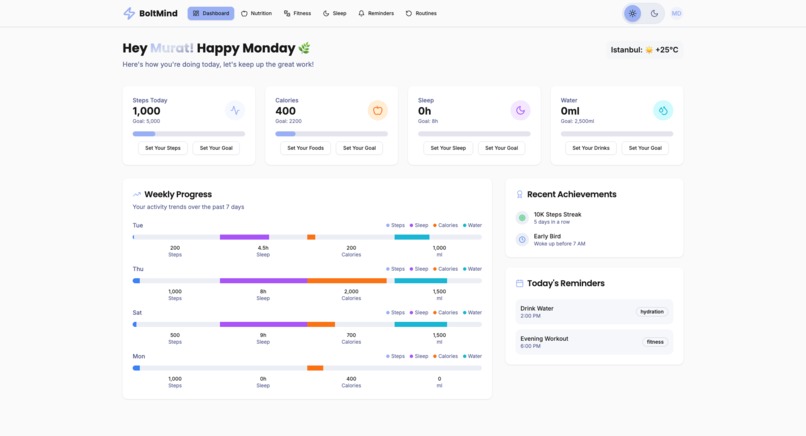Click the Early Bird clock icon
Screen dimensions: 806x436
point(522,240)
